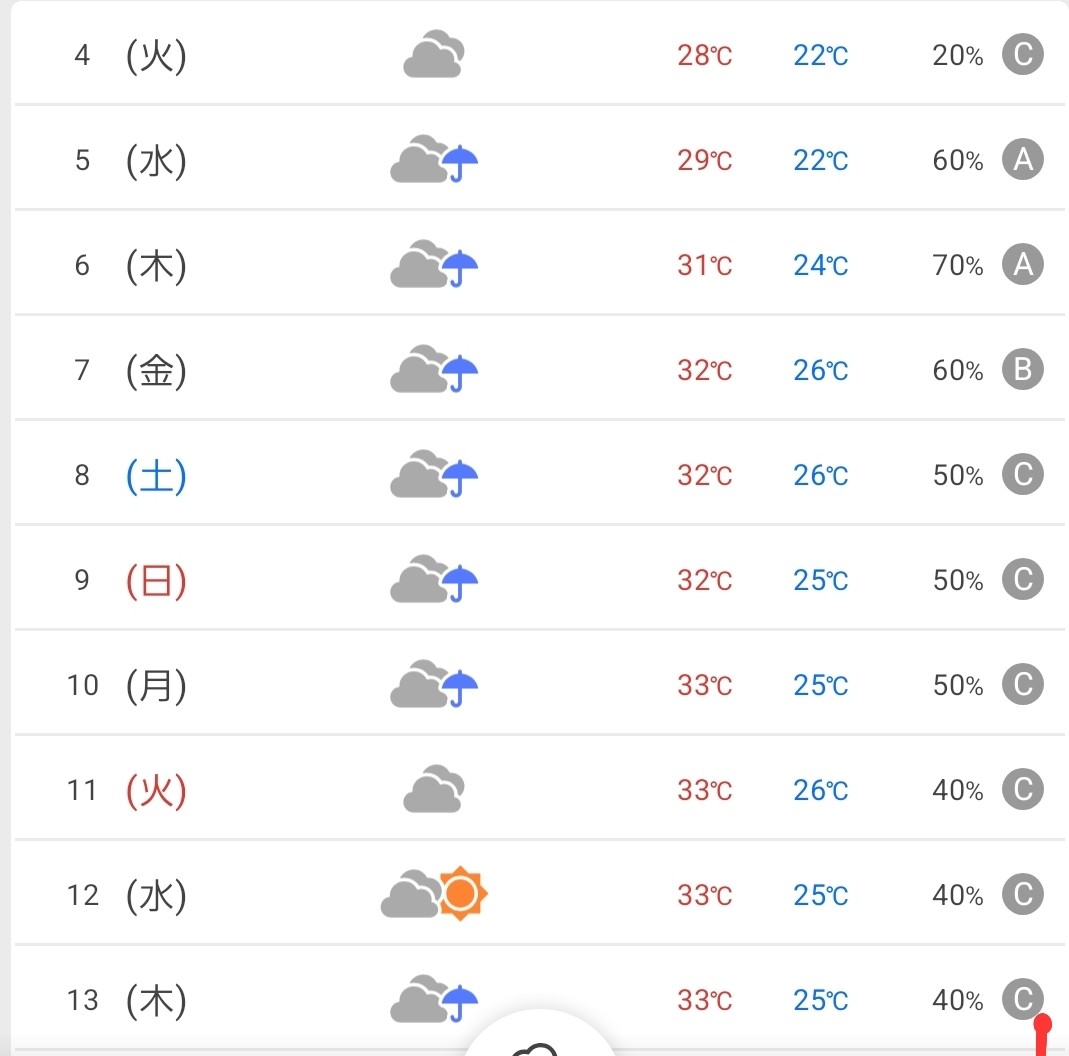1069x1056 pixels.
Task: Tap the 26℃ low temperature on day 7
Action: [x=820, y=369]
